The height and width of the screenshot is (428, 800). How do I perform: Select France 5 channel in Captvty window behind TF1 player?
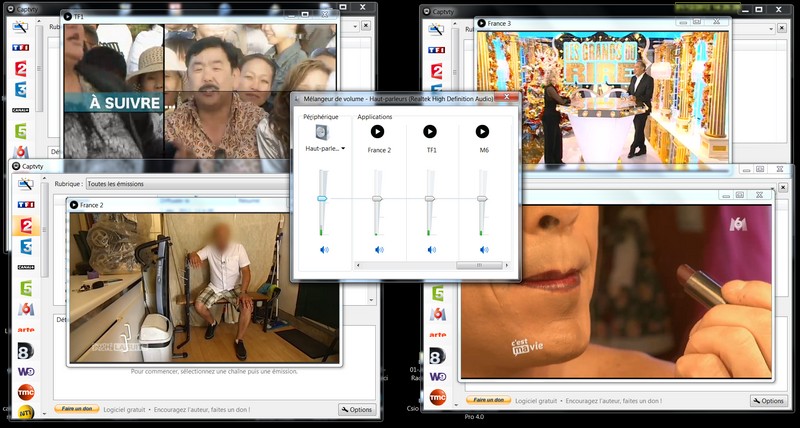coord(20,131)
